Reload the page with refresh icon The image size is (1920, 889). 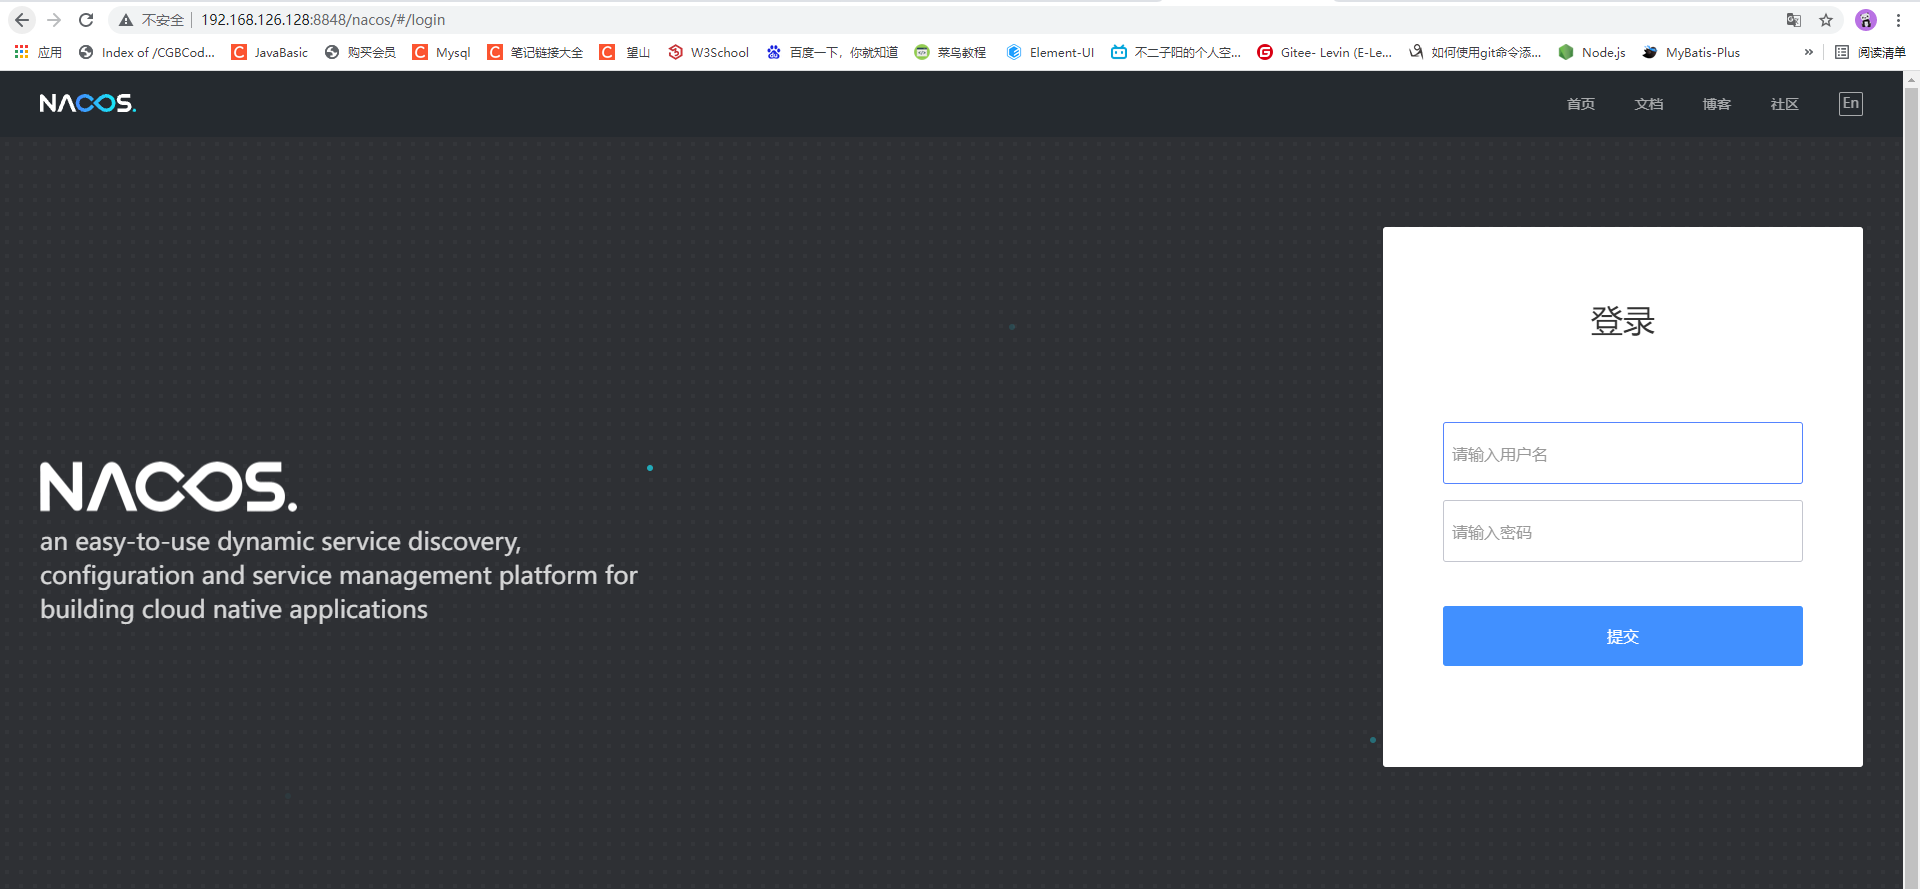point(86,20)
